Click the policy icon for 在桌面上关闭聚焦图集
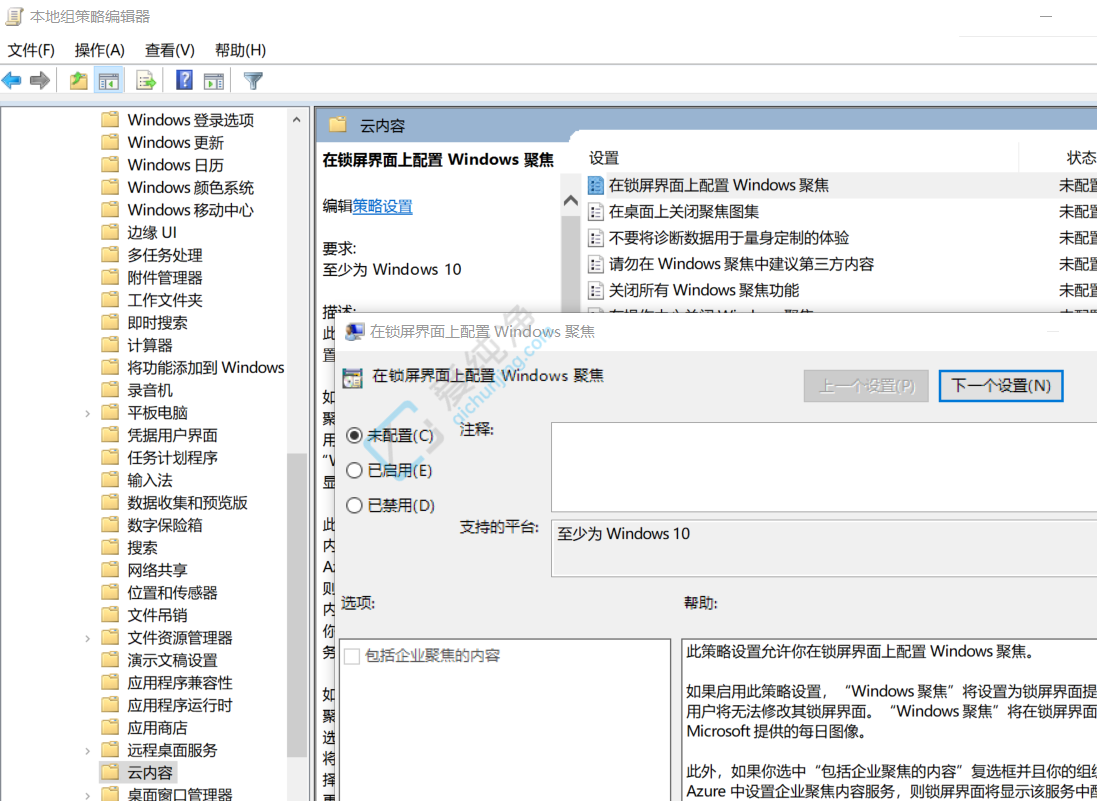 tap(595, 211)
